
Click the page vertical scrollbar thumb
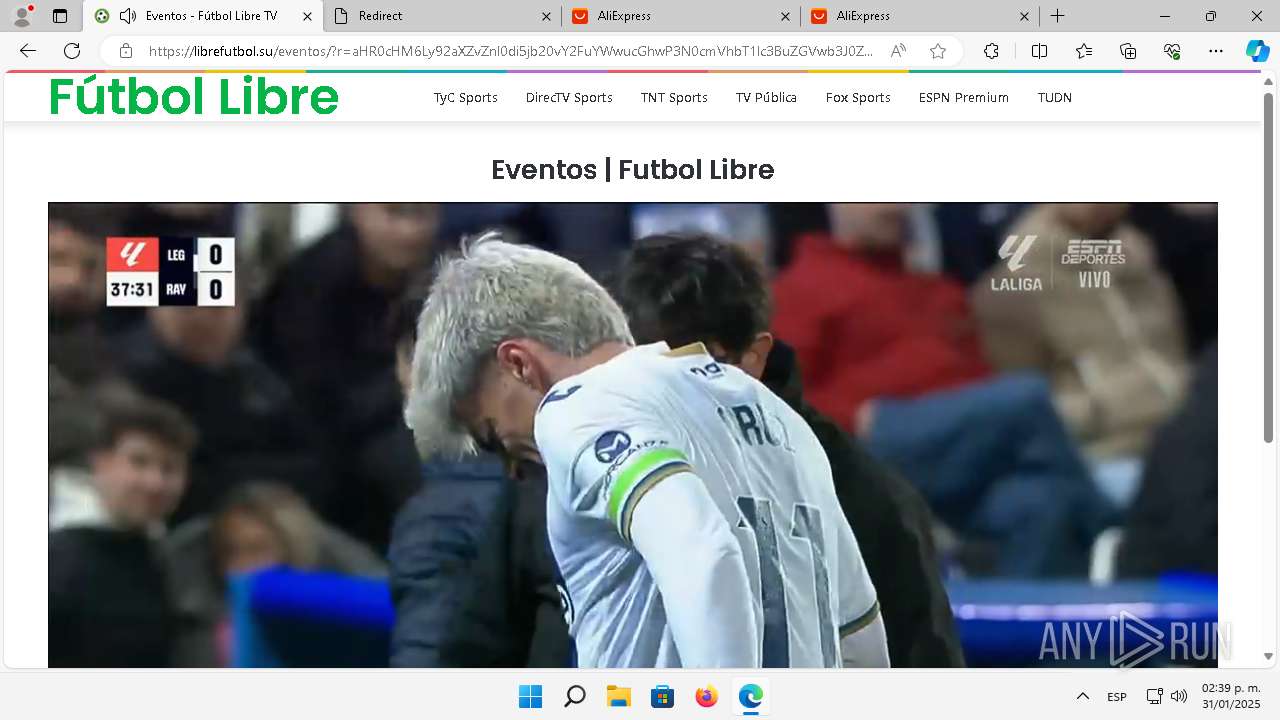pyautogui.click(x=1269, y=268)
